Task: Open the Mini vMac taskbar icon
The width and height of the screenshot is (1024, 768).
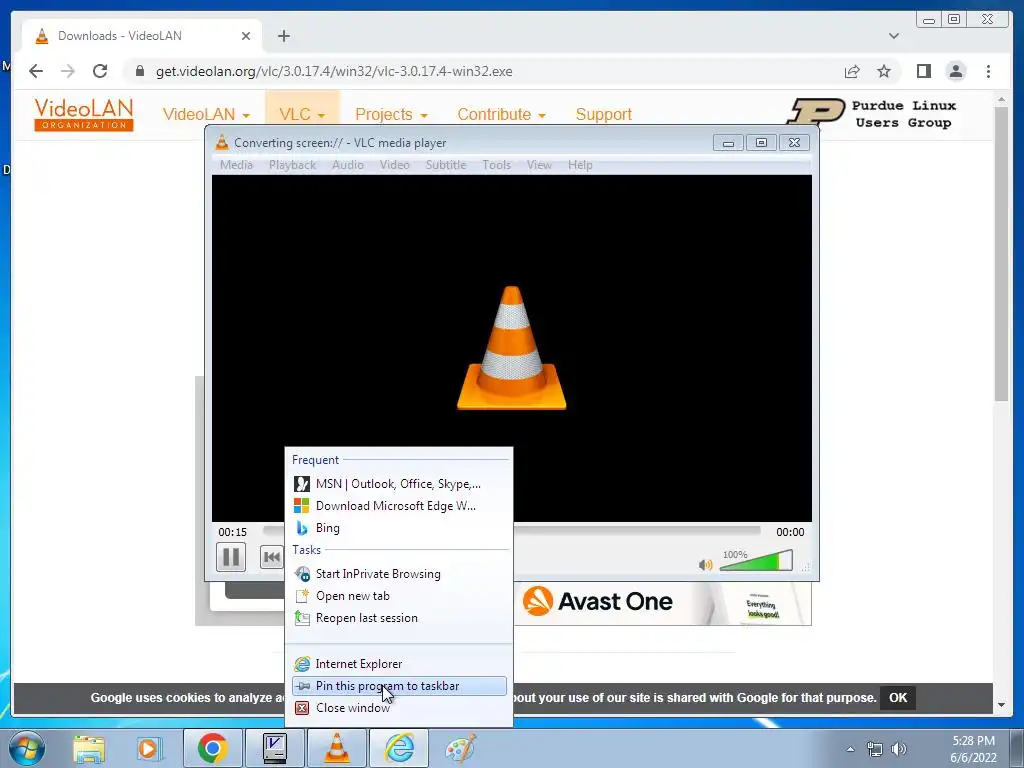Action: 274,748
